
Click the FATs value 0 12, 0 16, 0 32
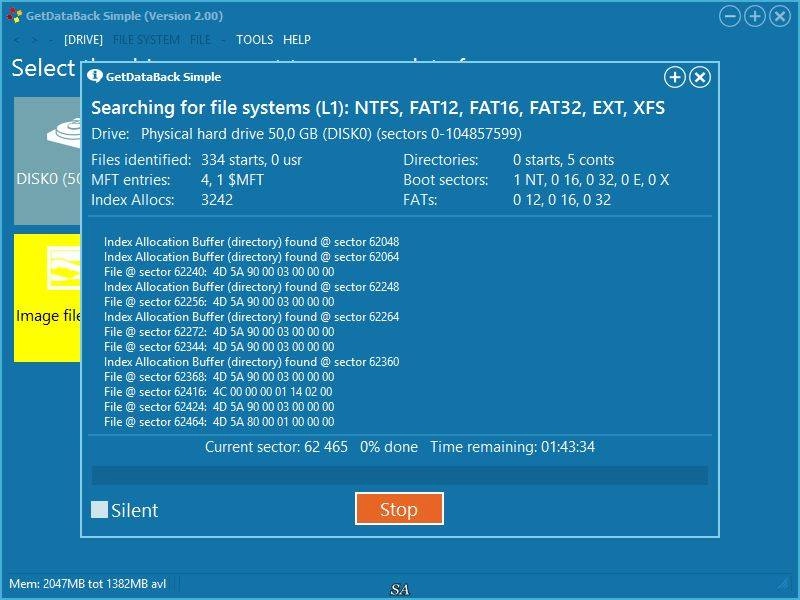pos(562,200)
